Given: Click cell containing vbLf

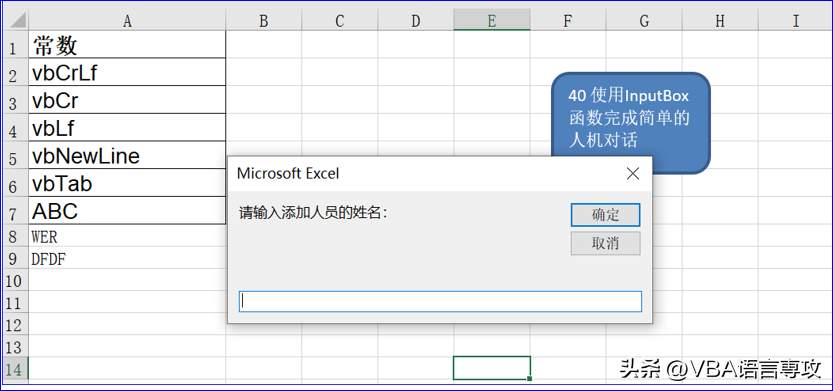Looking at the screenshot, I should click(127, 128).
